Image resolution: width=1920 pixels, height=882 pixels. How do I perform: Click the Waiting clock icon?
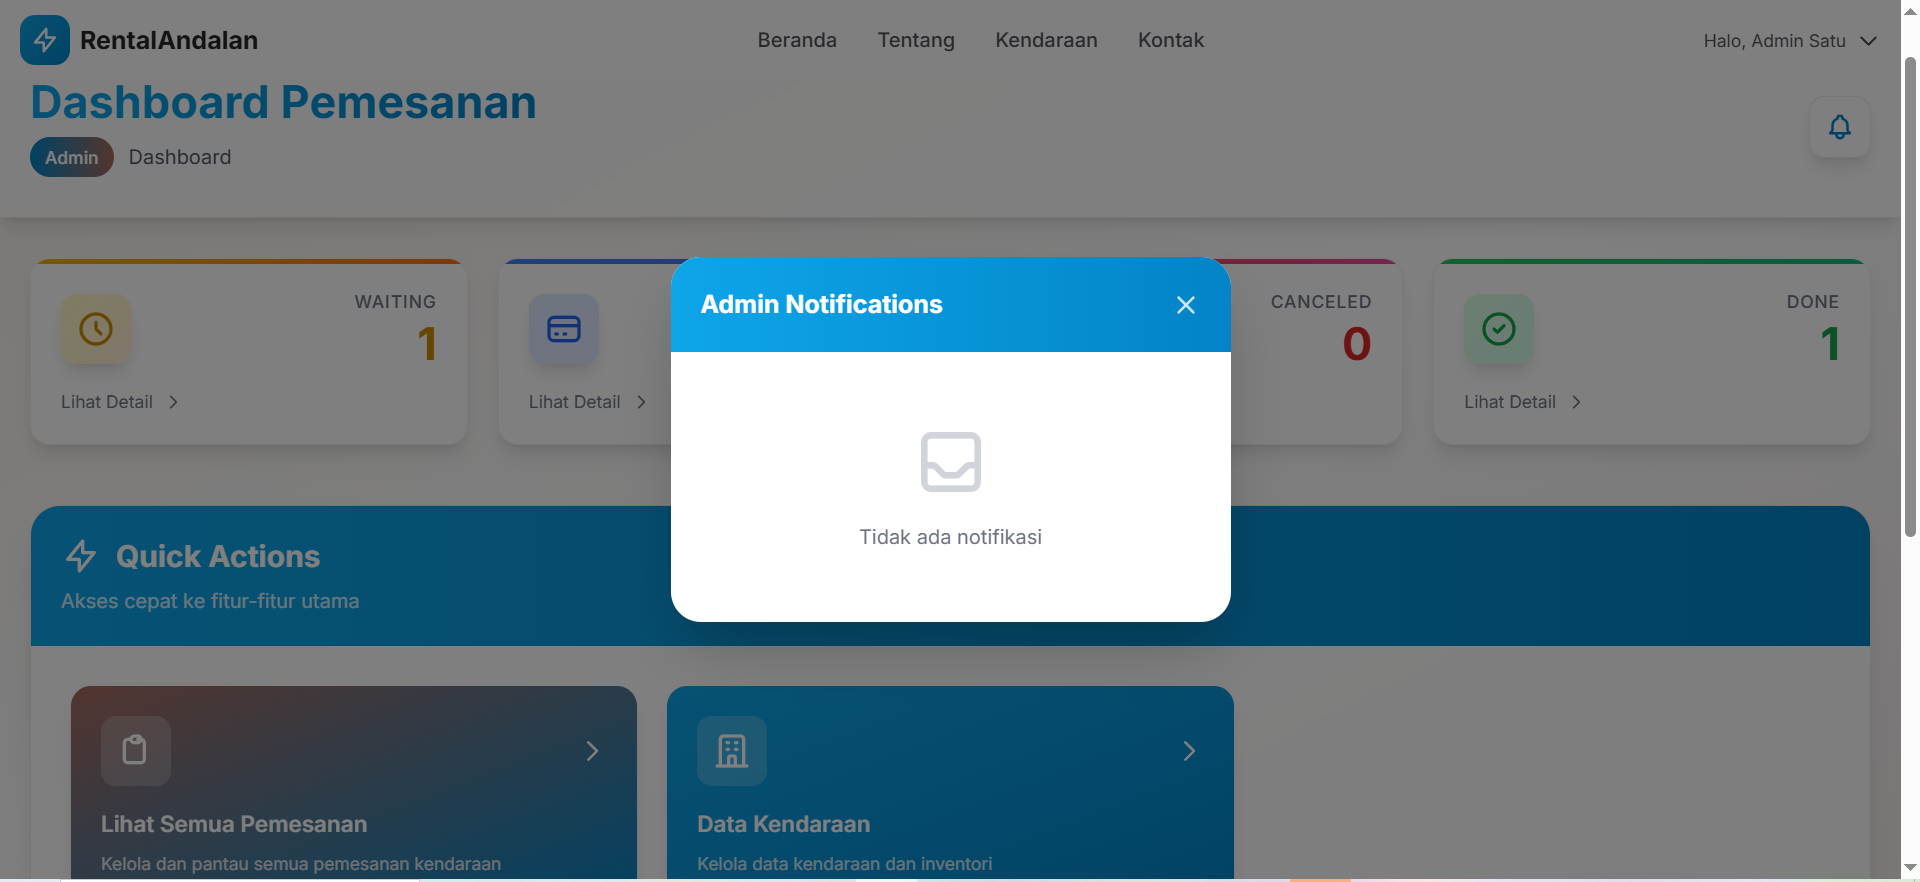click(x=96, y=329)
